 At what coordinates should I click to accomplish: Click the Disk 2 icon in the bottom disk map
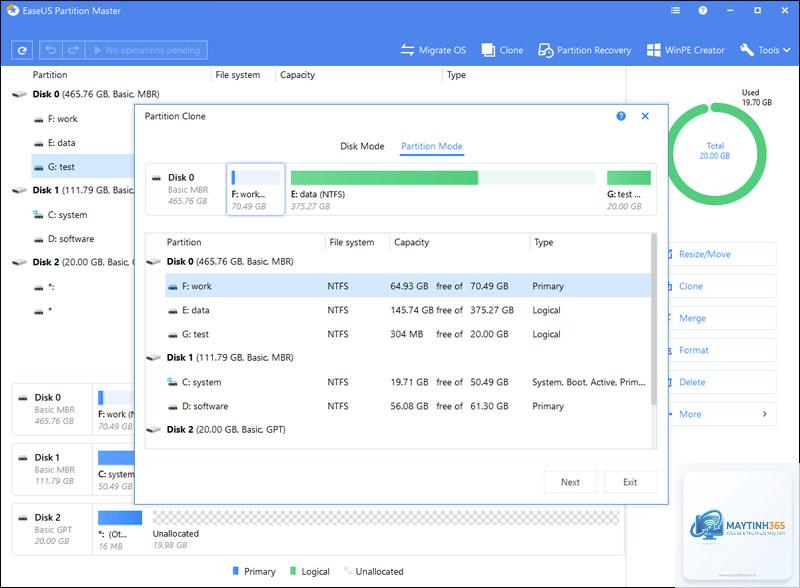click(x=22, y=518)
